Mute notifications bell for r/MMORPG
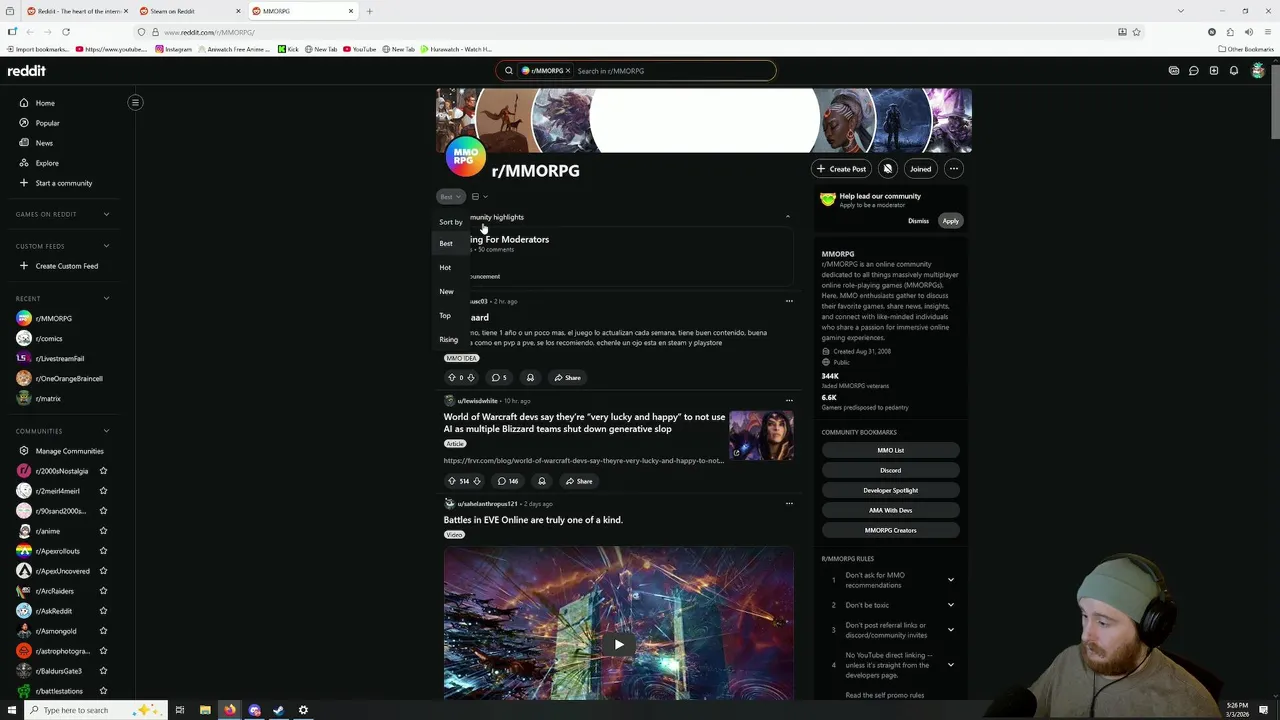The width and height of the screenshot is (1280, 720). (887, 169)
